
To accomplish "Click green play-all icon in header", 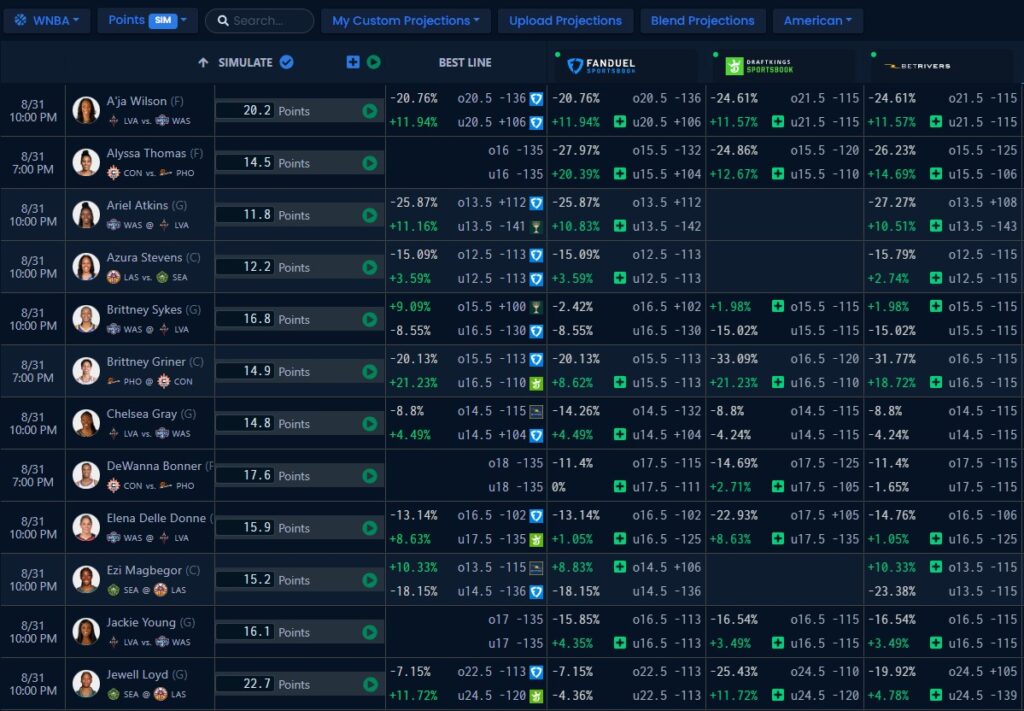I will pos(374,62).
